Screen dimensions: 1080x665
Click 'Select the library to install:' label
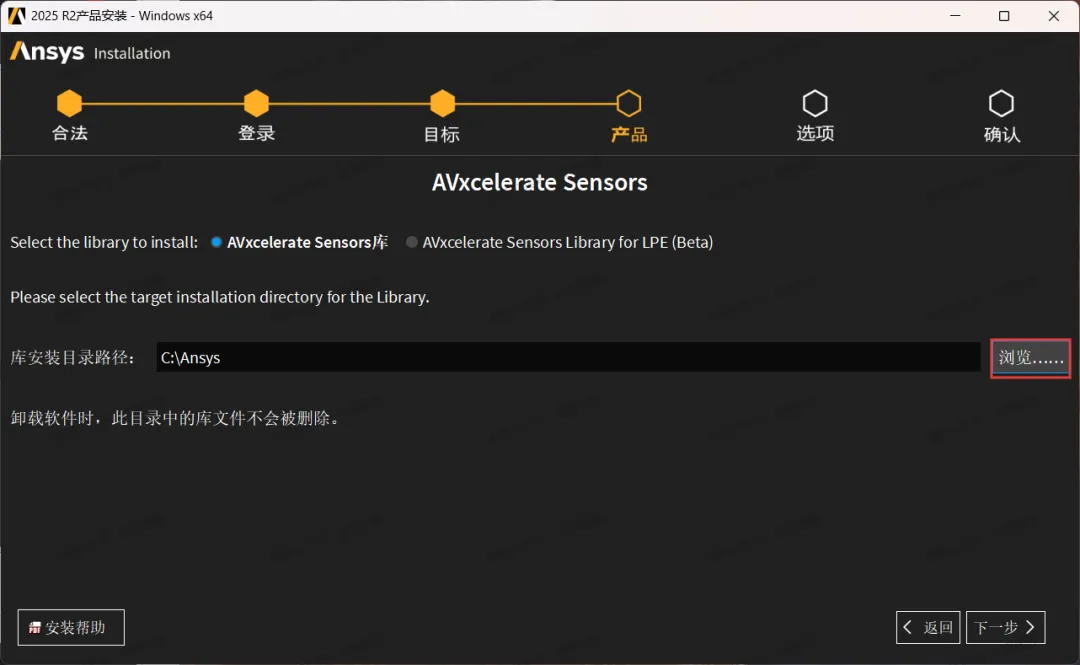104,242
